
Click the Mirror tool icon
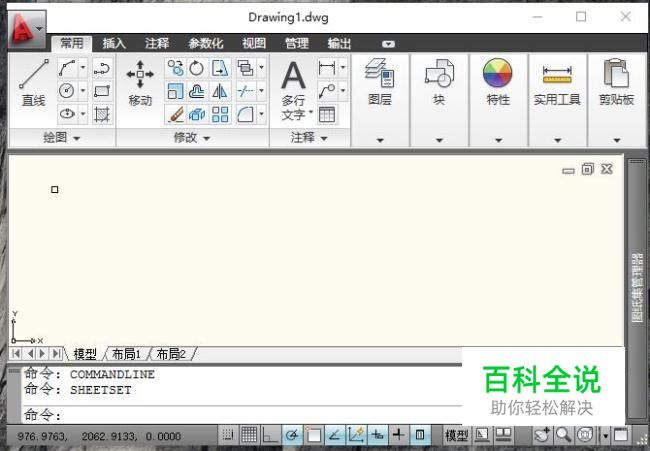tap(220, 90)
